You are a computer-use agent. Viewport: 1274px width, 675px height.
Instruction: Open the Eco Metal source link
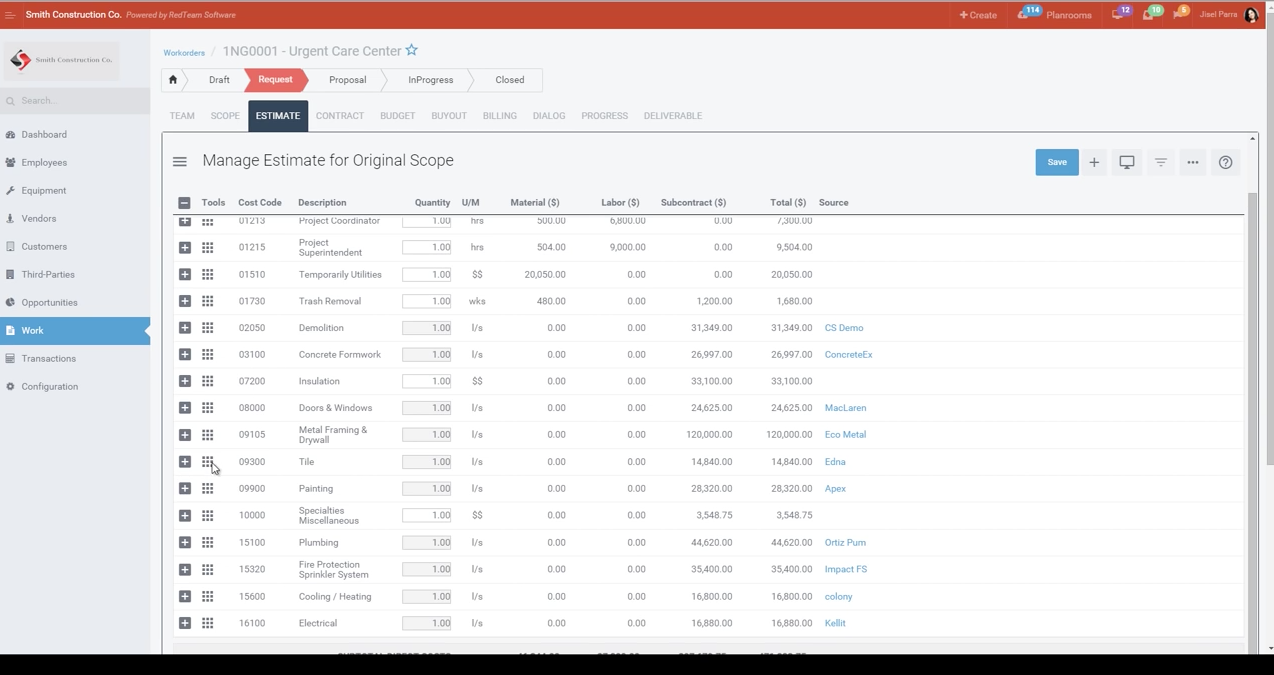[x=845, y=435]
